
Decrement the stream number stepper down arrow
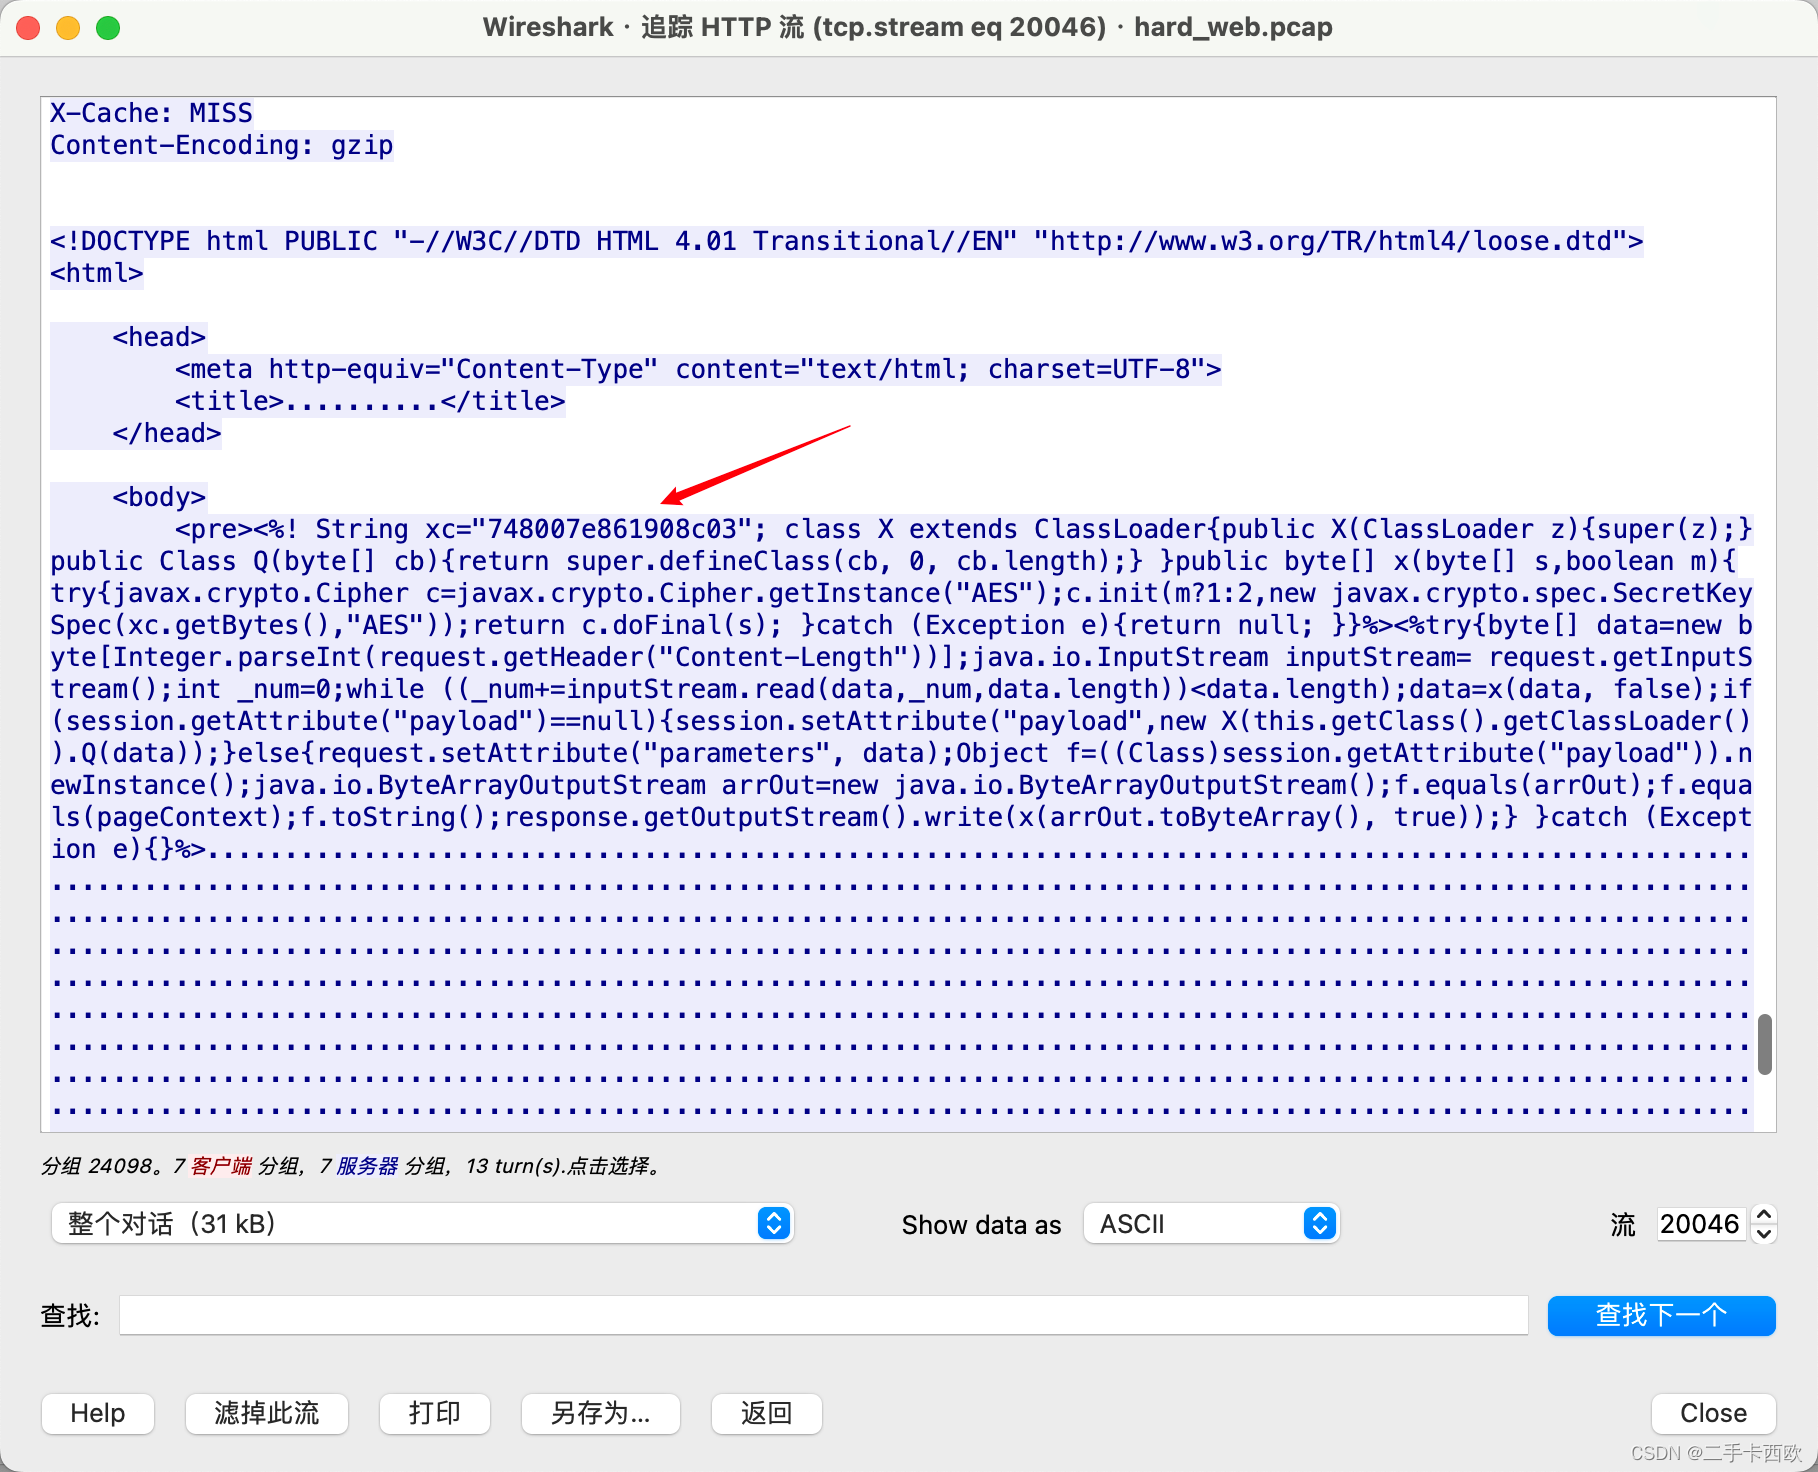[x=1765, y=1234]
